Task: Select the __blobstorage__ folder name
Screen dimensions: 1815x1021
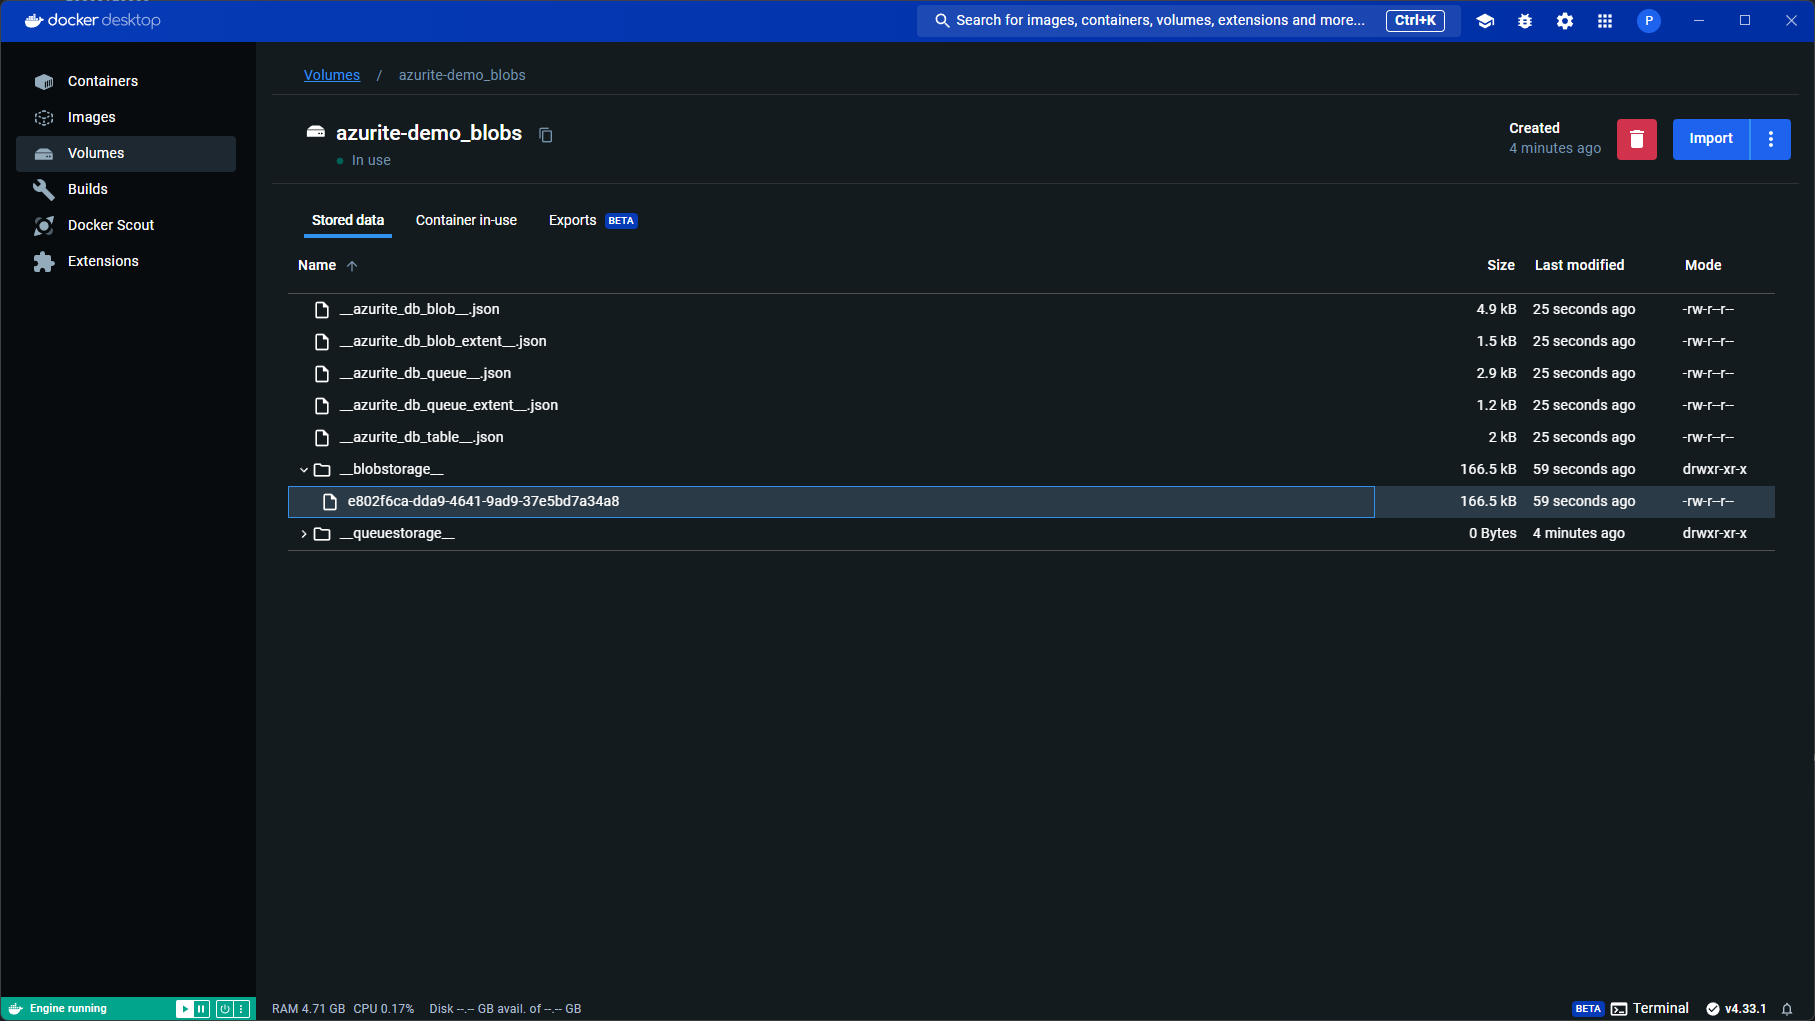Action: click(x=392, y=469)
